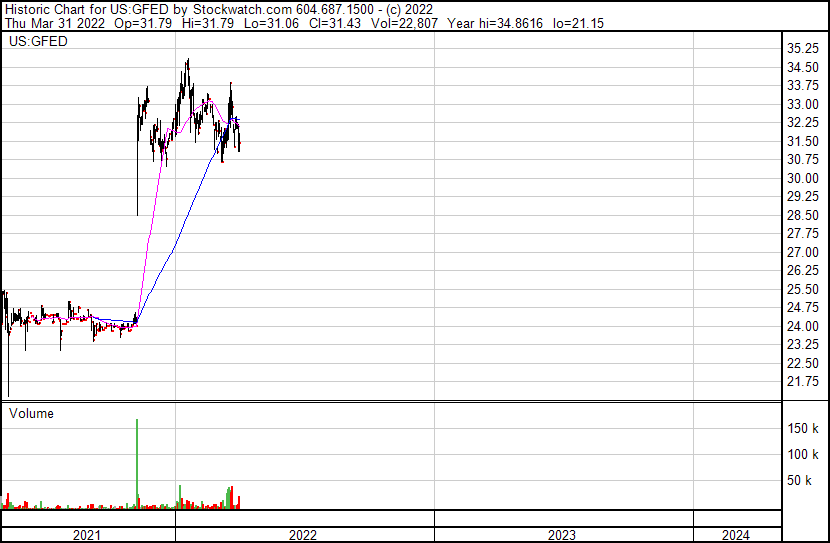830x543 pixels.
Task: Click the Vol=22,807 value in header
Action: 381,23
